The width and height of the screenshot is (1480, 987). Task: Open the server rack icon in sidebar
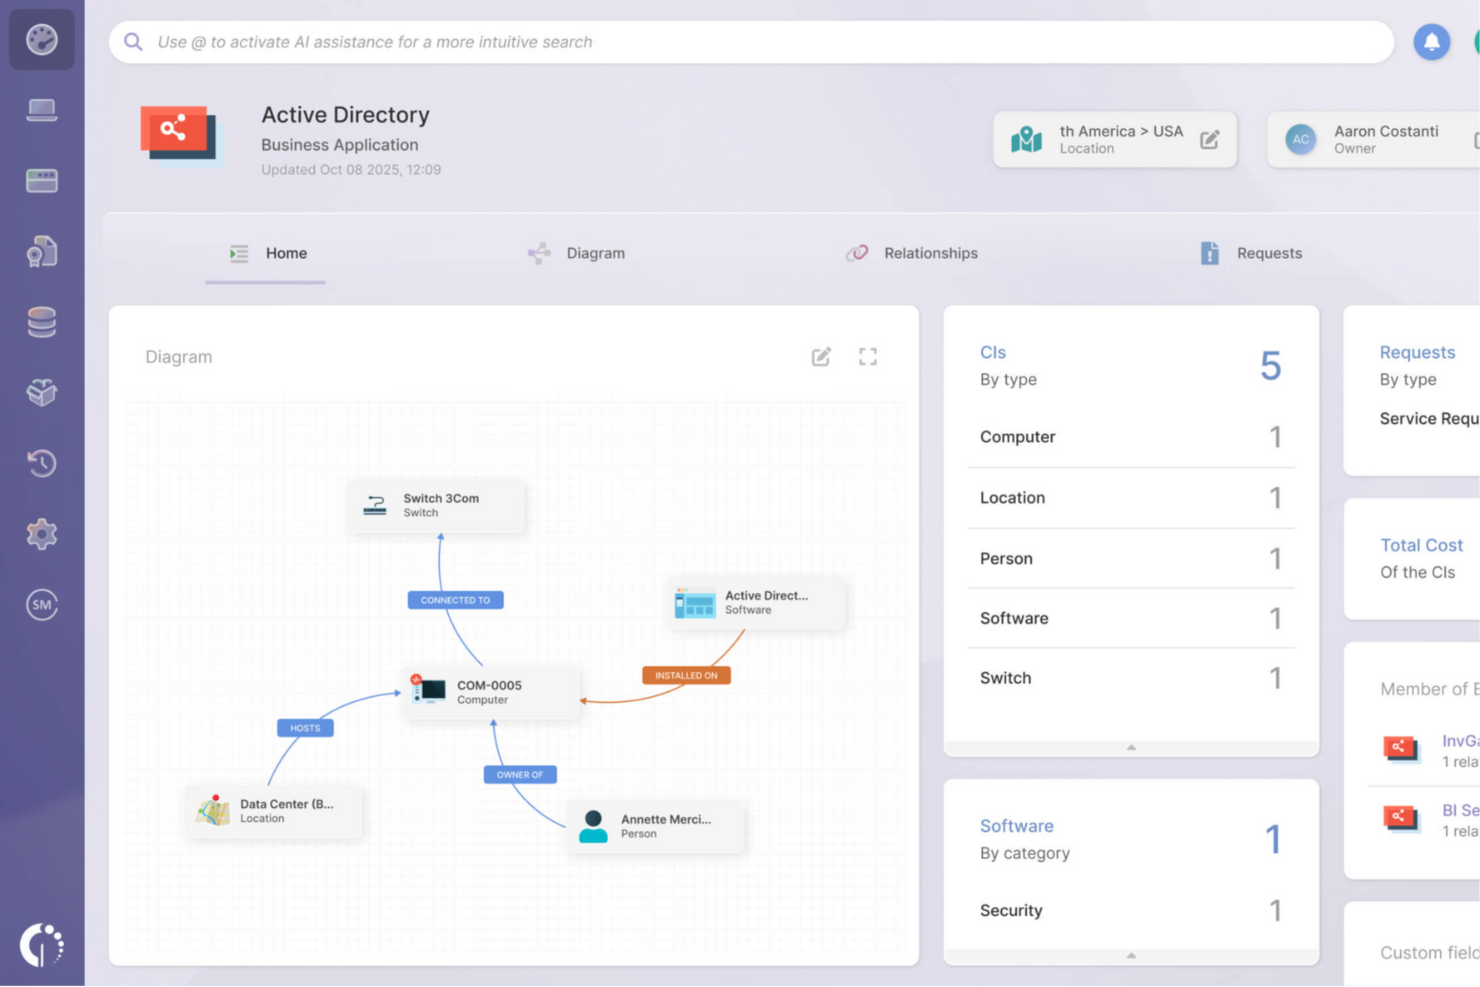(42, 181)
